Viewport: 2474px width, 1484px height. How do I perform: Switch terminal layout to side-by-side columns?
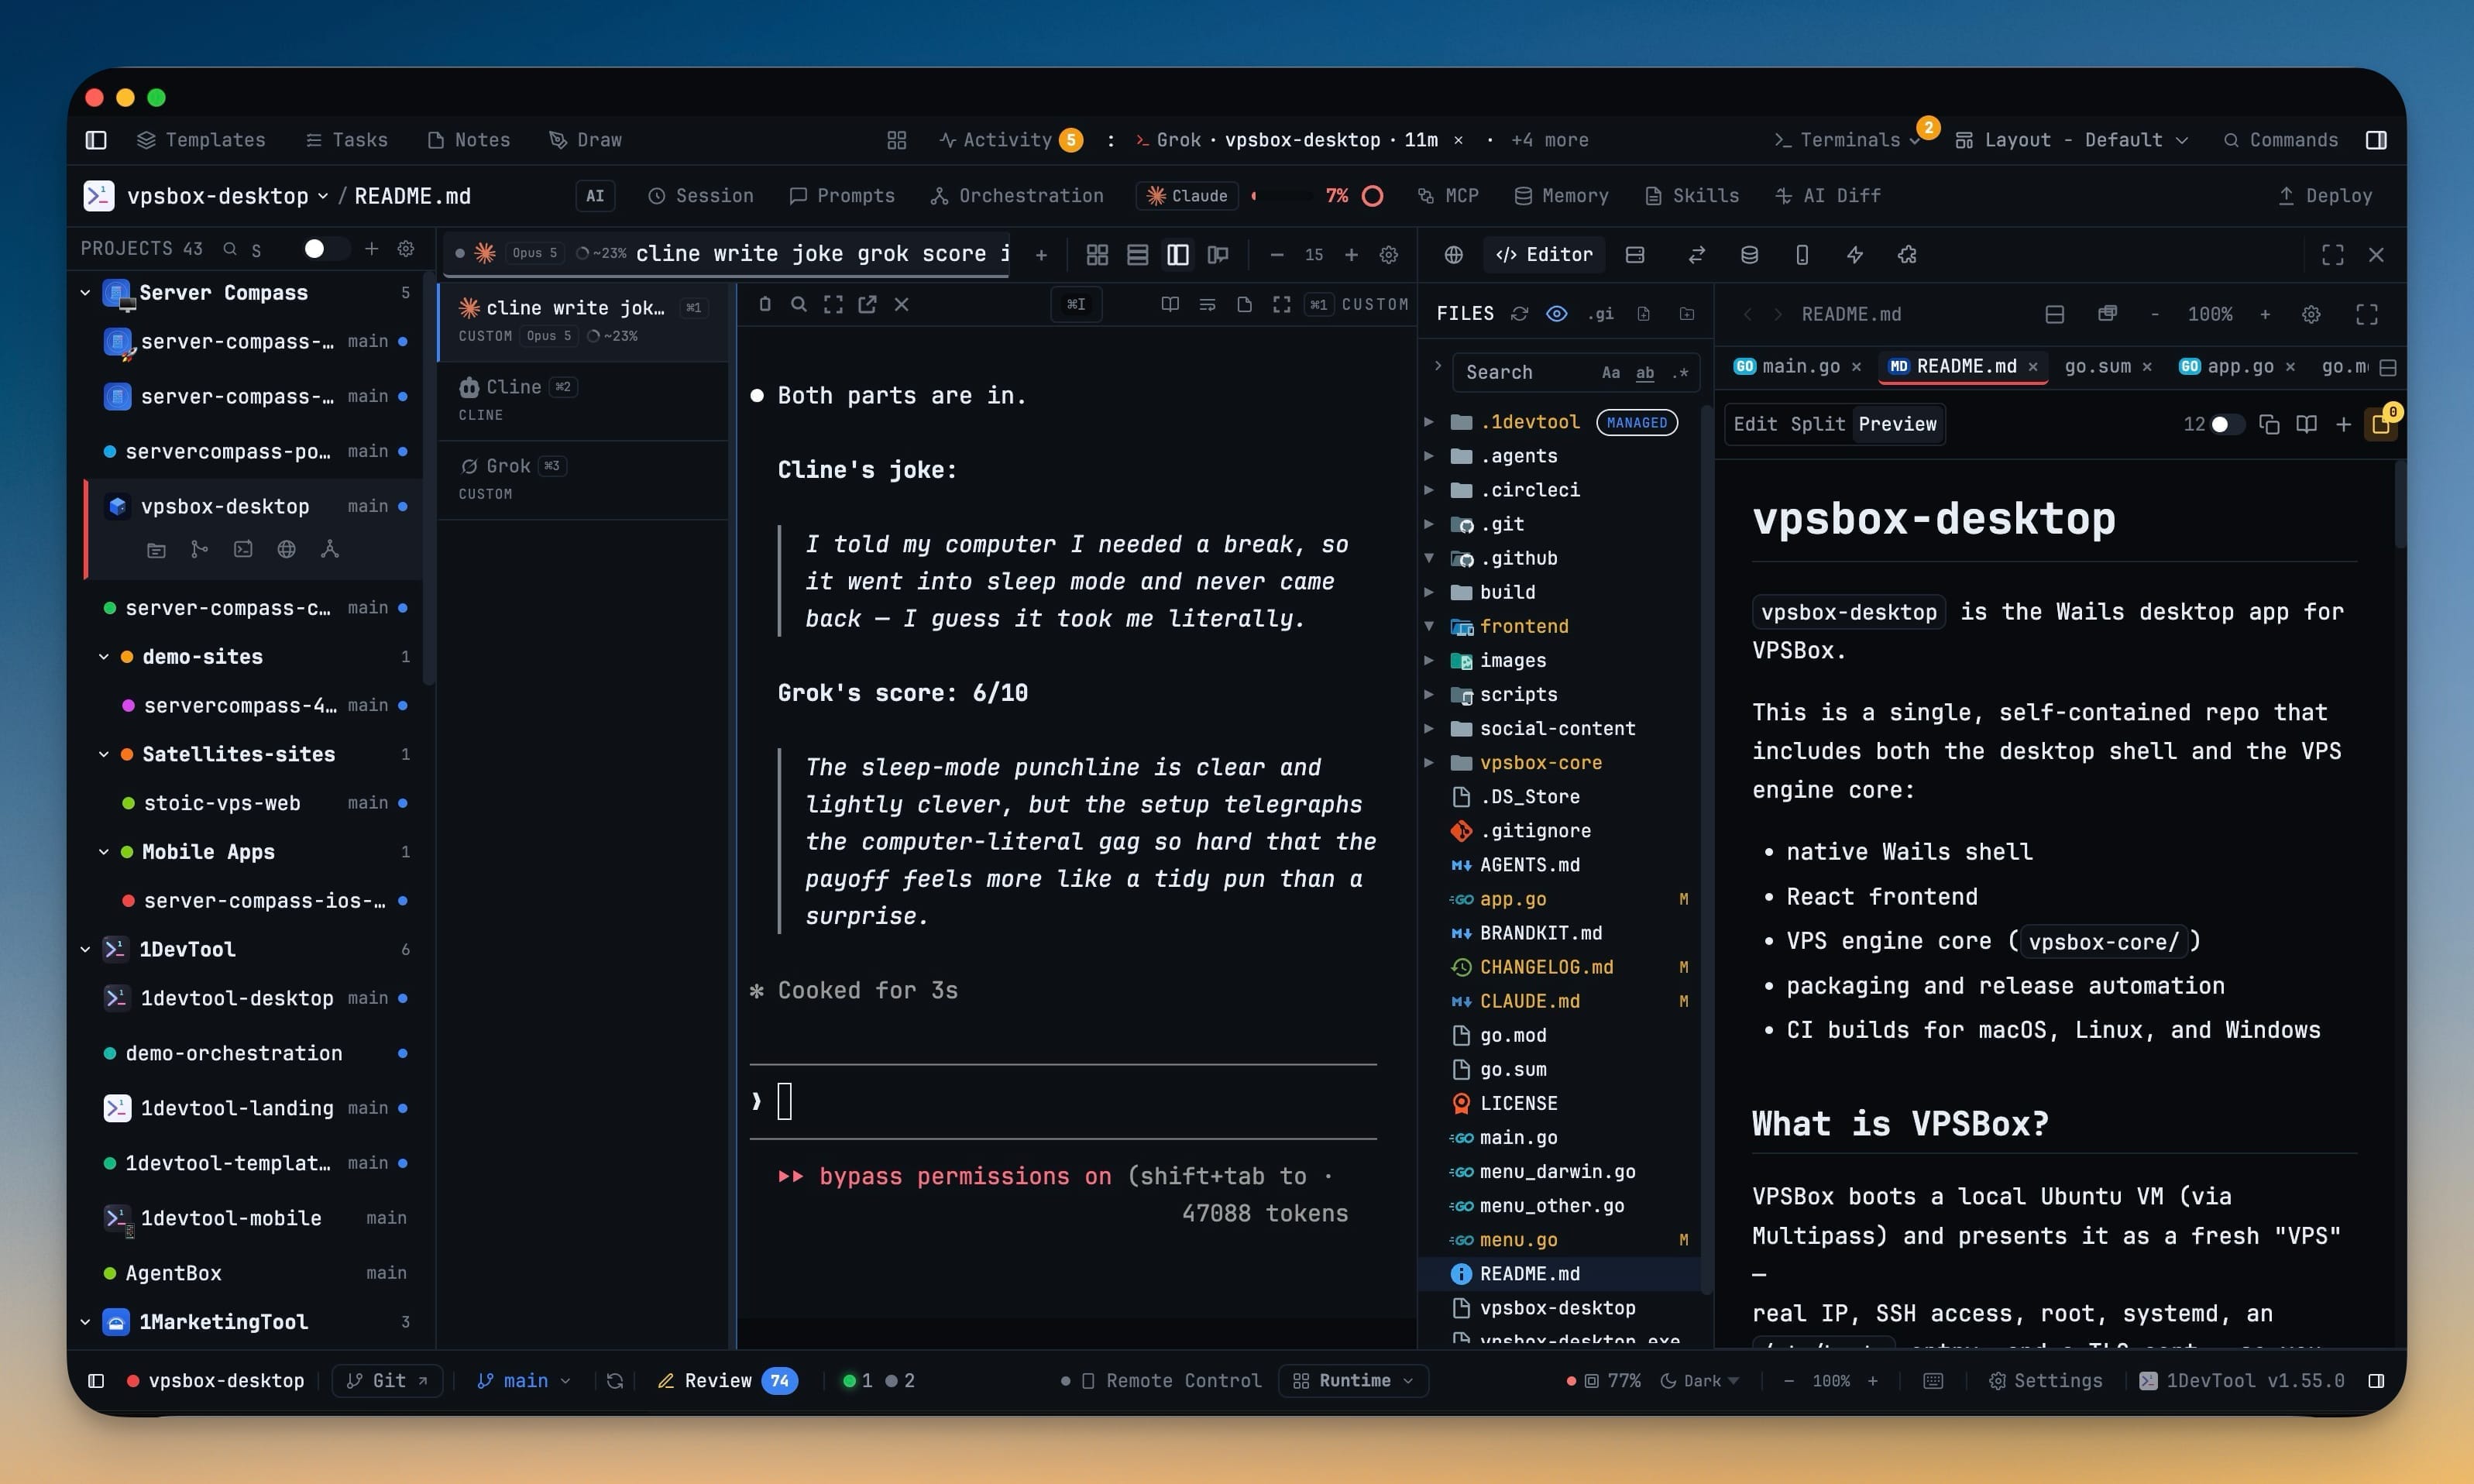tap(1178, 255)
